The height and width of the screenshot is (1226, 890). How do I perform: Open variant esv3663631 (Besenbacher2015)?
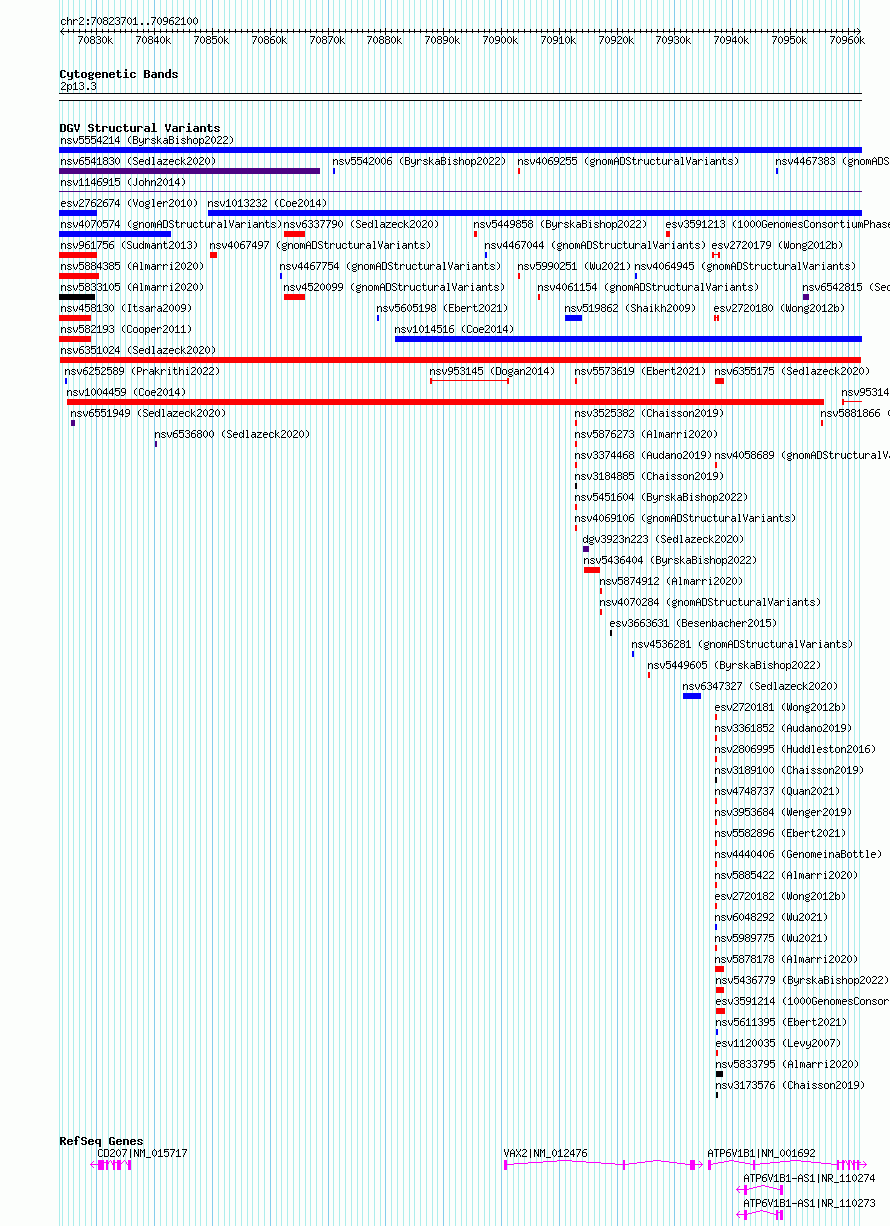coord(693,624)
